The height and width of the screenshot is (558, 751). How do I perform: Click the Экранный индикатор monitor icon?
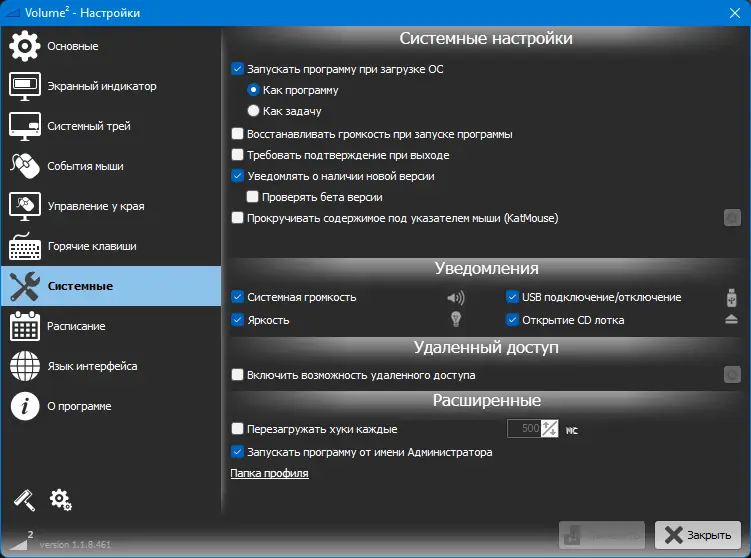(x=24, y=86)
